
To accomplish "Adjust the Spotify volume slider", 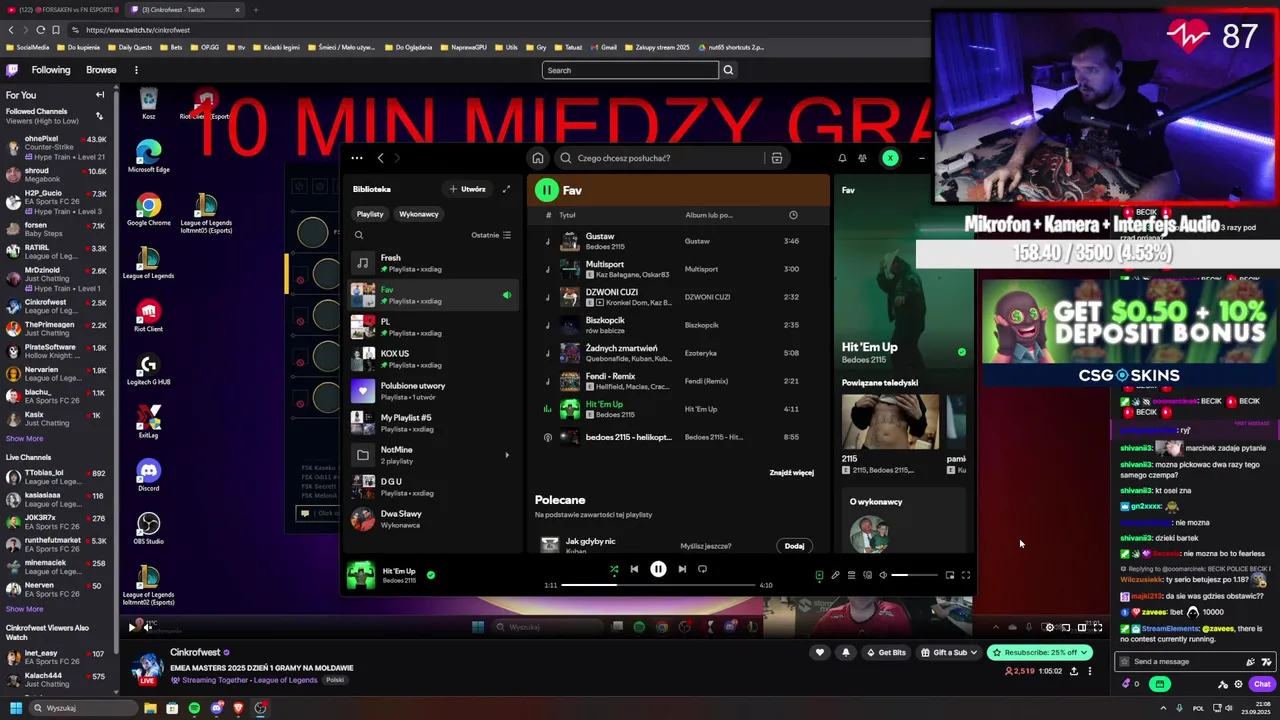I will (x=914, y=575).
